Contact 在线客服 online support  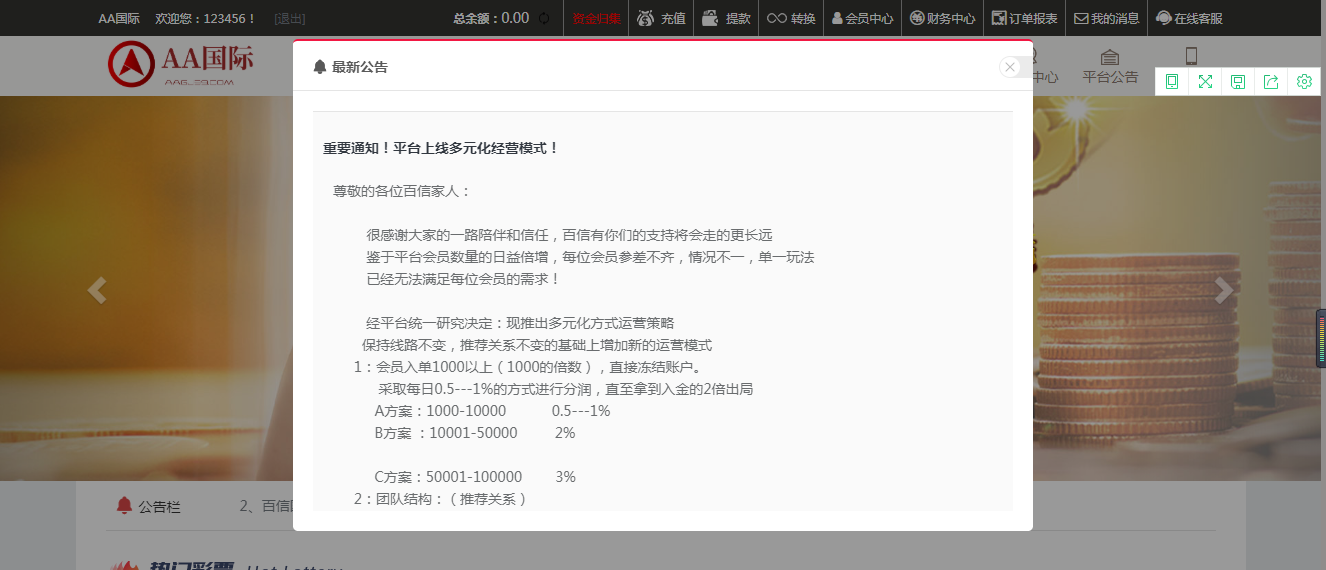1189,18
